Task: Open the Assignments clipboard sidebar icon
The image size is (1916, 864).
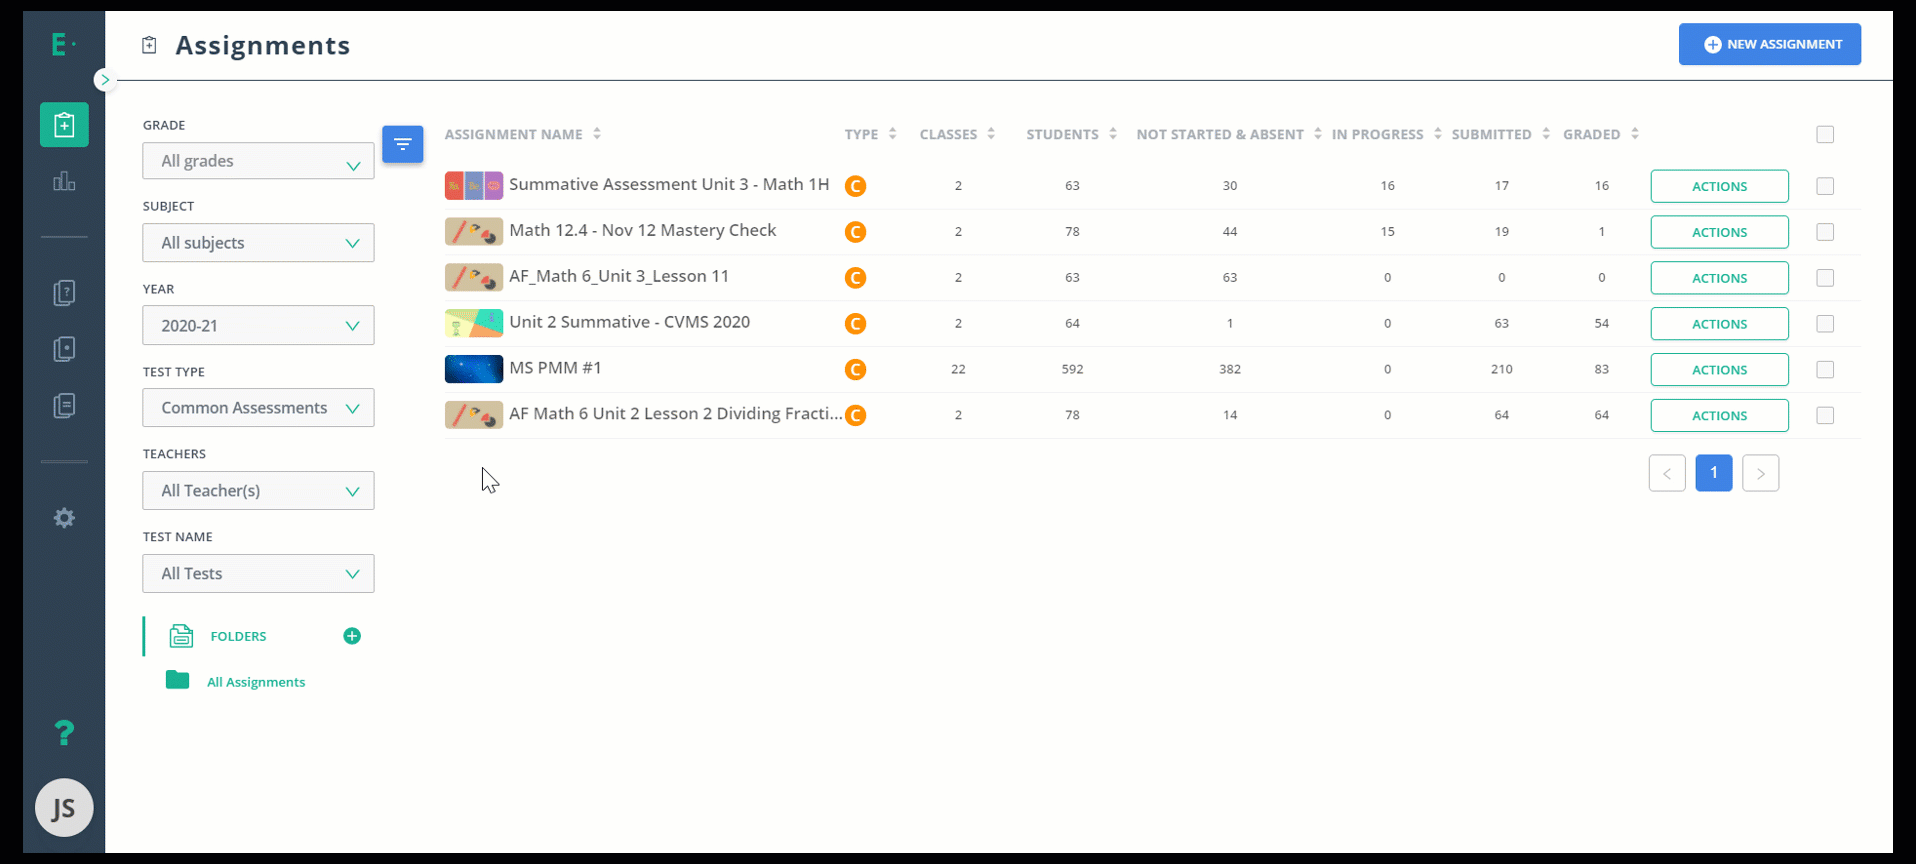Action: (x=64, y=125)
